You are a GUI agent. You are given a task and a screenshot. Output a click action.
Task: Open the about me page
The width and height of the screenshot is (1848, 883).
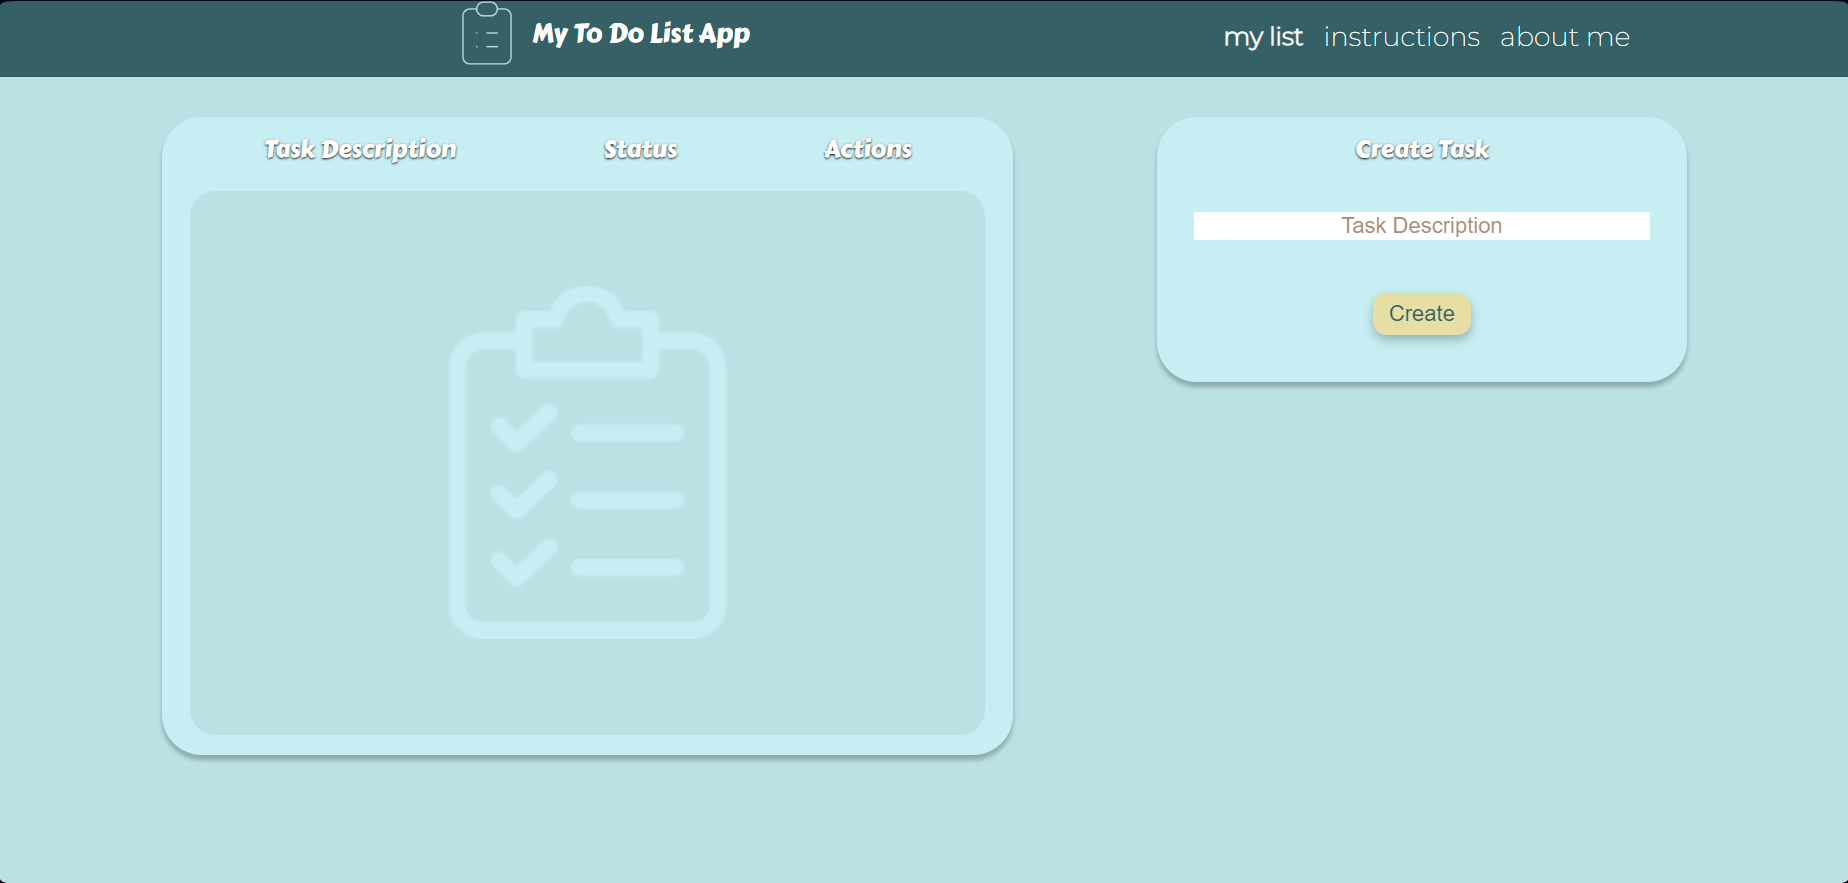point(1565,37)
